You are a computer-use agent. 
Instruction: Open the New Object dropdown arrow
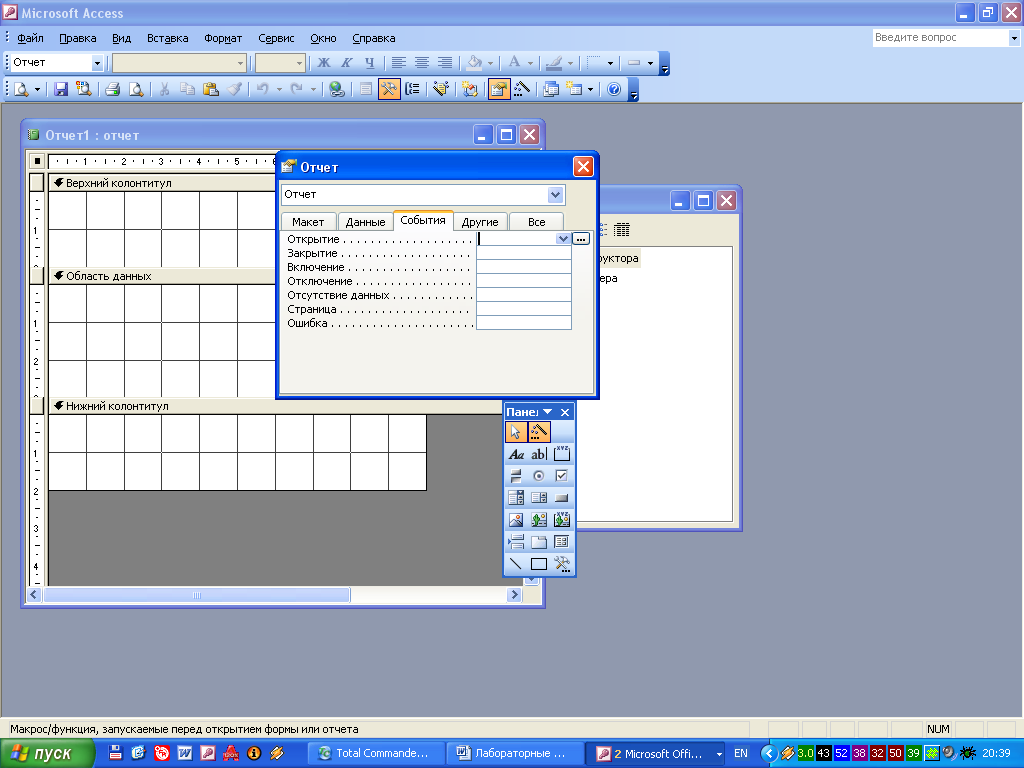tap(590, 89)
